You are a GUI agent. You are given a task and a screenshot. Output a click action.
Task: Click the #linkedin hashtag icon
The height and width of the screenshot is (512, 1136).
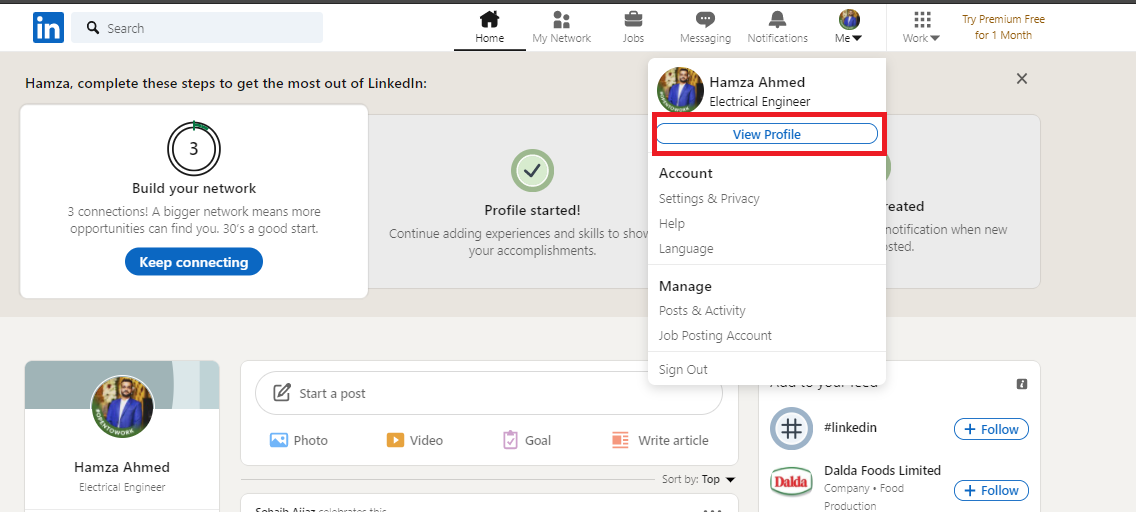(x=791, y=429)
